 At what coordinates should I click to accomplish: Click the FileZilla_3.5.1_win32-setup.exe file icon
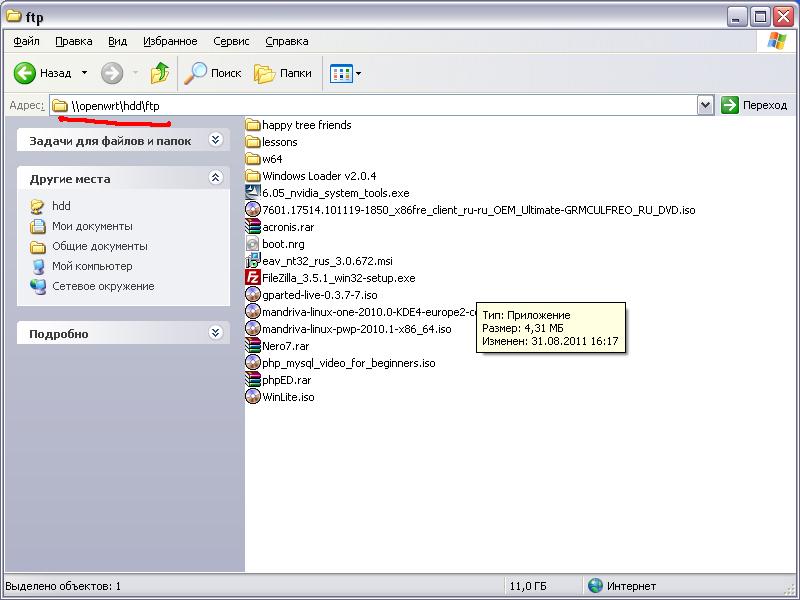(x=253, y=278)
